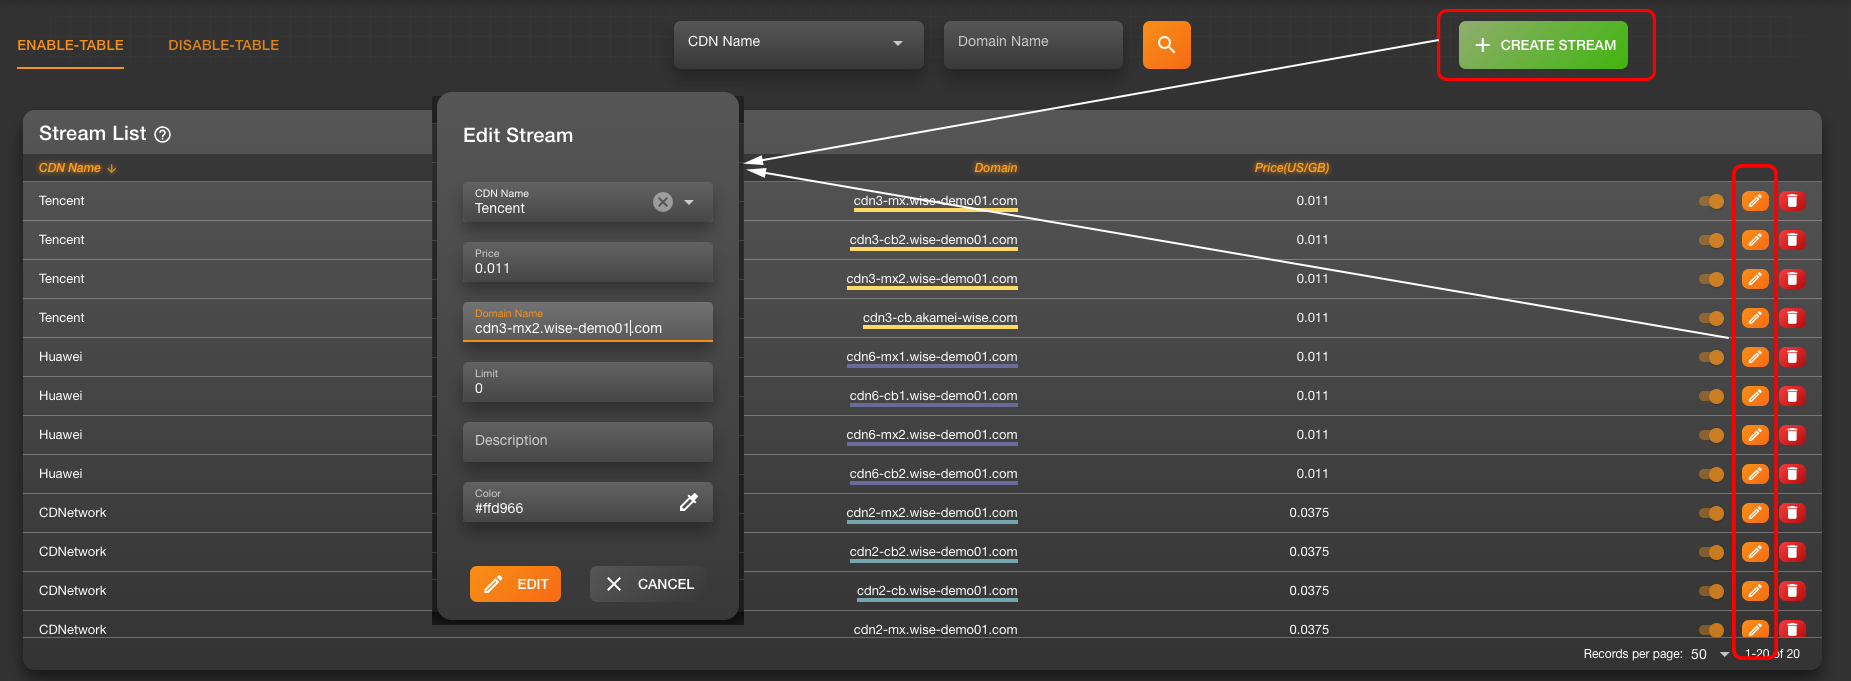1851x681 pixels.
Task: Edit the cdn2-mx2.wise-demo01.com stream row
Action: click(x=1755, y=513)
